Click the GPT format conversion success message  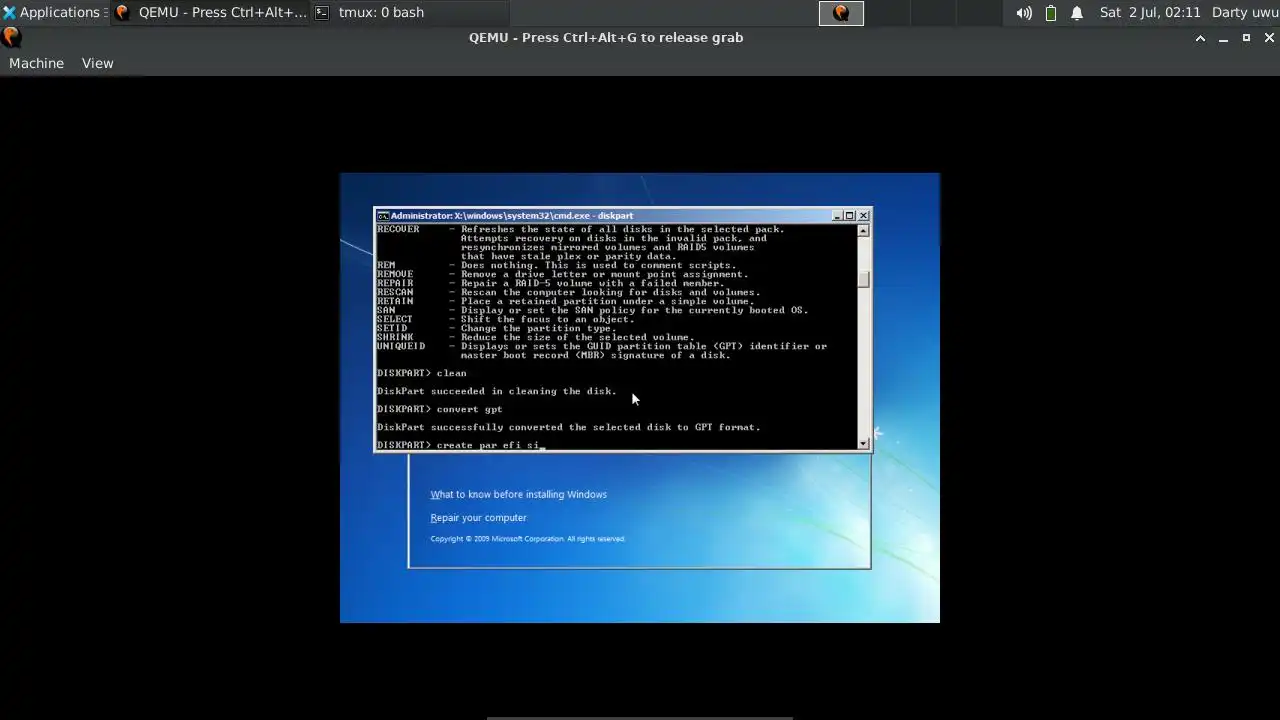(x=568, y=427)
